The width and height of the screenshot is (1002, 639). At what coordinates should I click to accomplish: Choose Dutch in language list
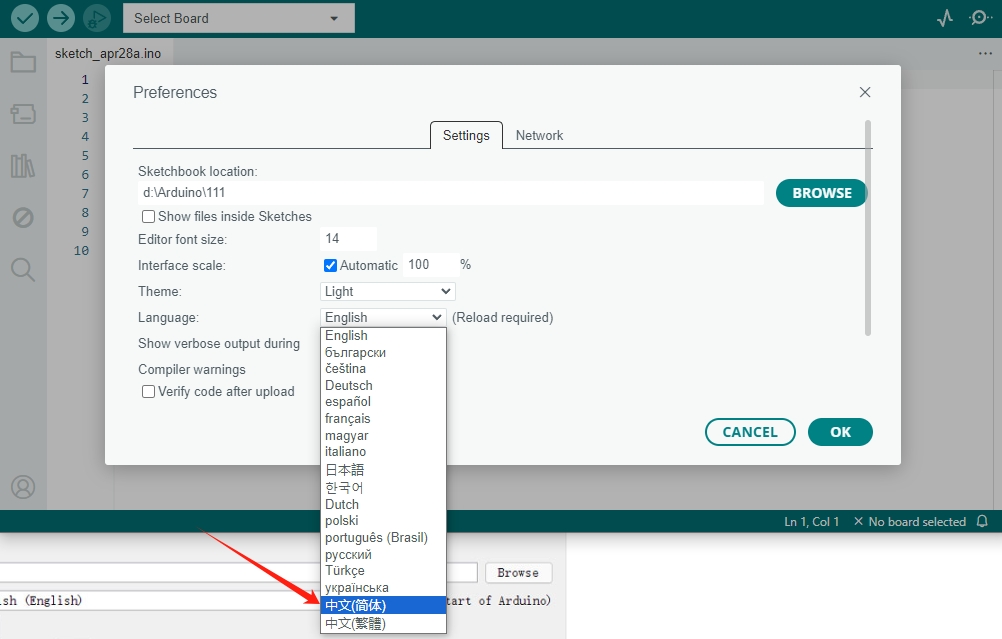pos(383,504)
